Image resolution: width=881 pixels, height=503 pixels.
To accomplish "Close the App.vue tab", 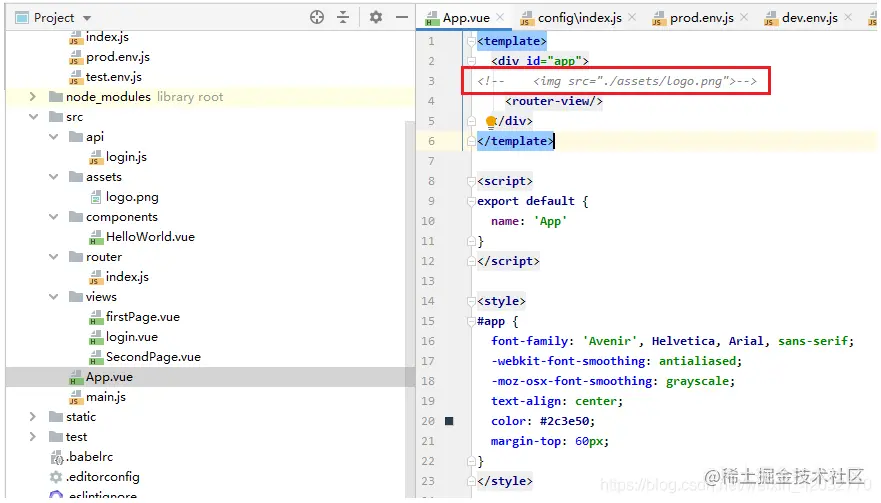I will (x=500, y=17).
